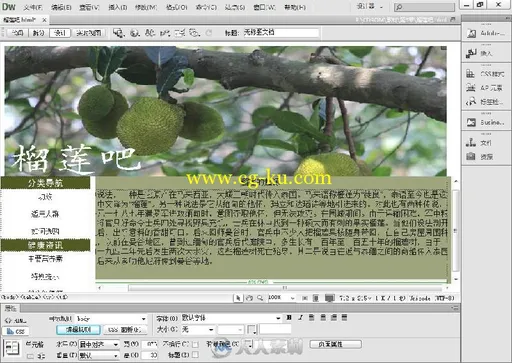512x363 pixels.
Task: Open the Assets (资源) panel icon
Action: 471,156
